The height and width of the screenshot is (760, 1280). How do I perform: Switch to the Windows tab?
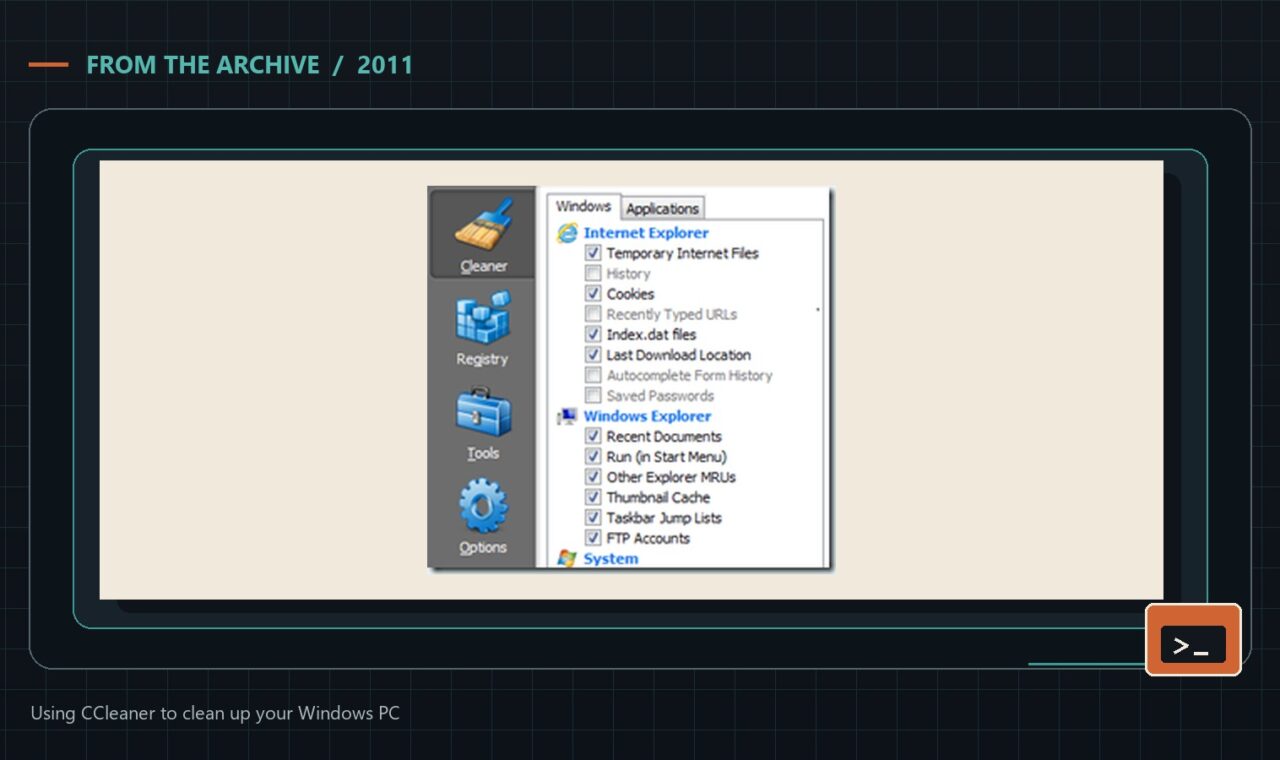coord(584,206)
